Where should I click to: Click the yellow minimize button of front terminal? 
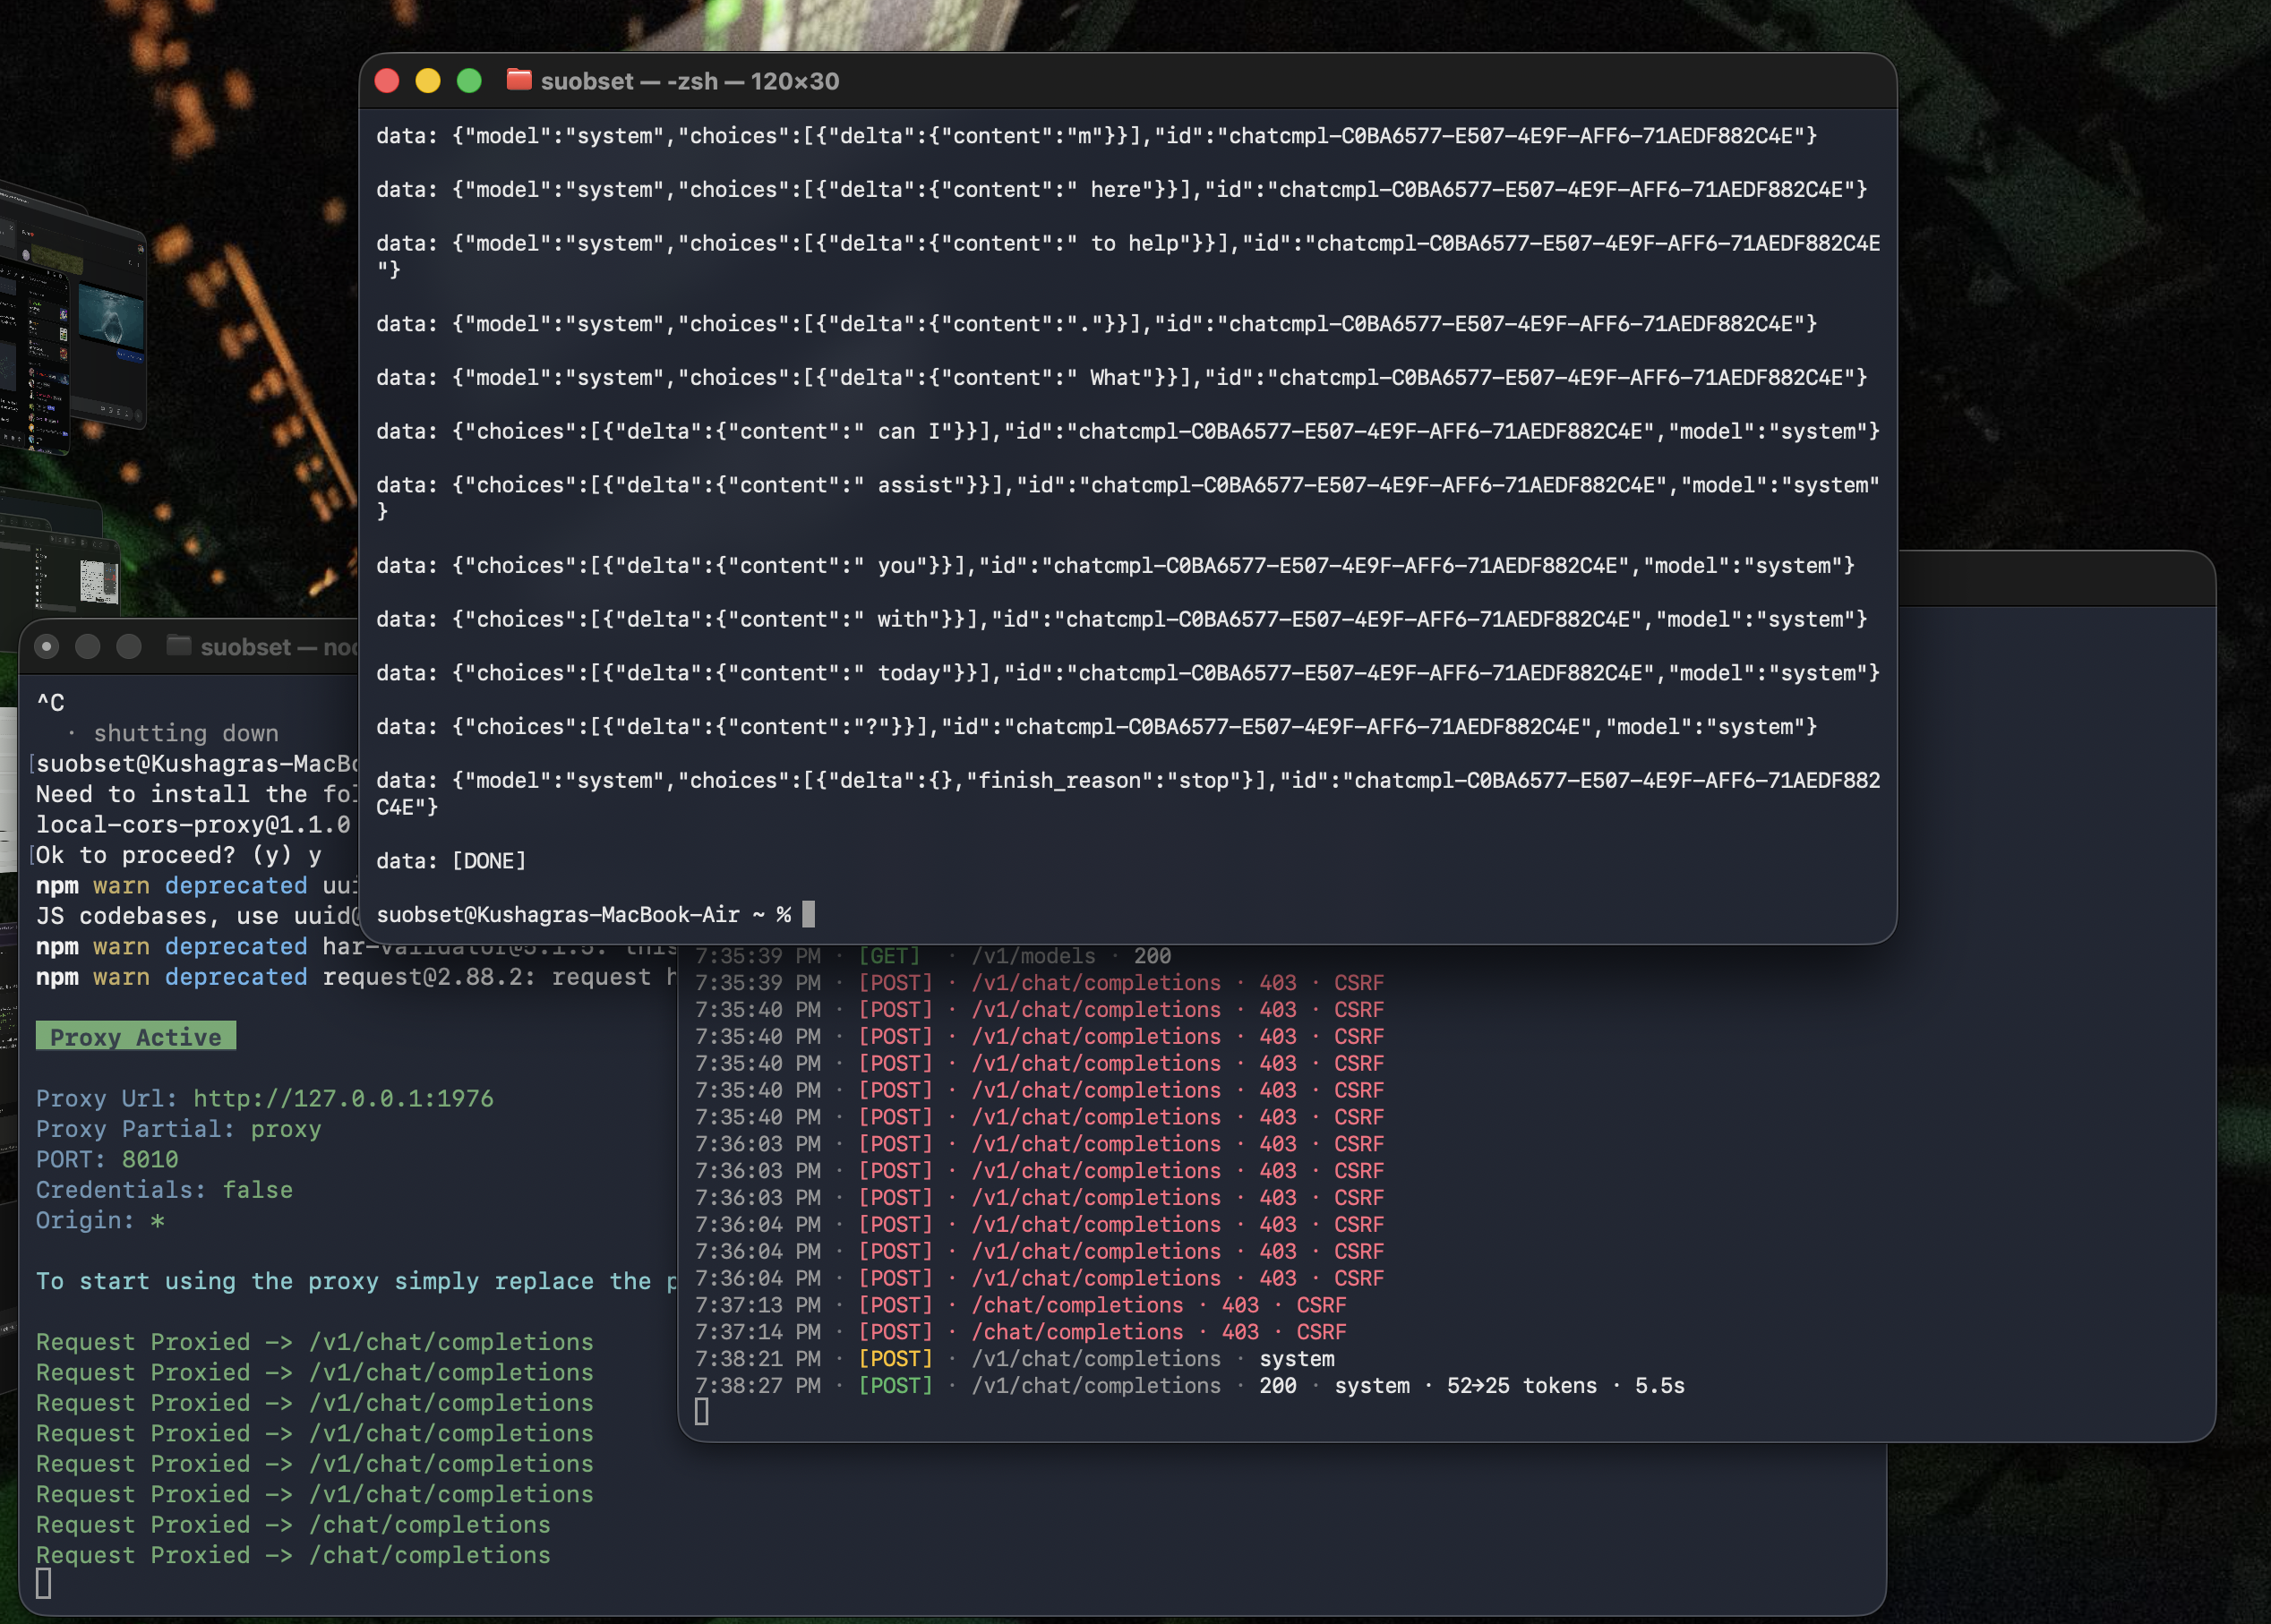(428, 81)
